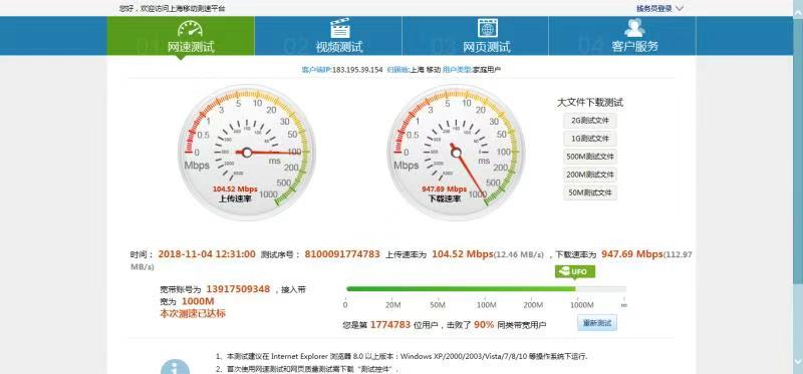Screen dimensions: 803x374
Task: Click the green bandwidth progress bar
Action: (486, 289)
